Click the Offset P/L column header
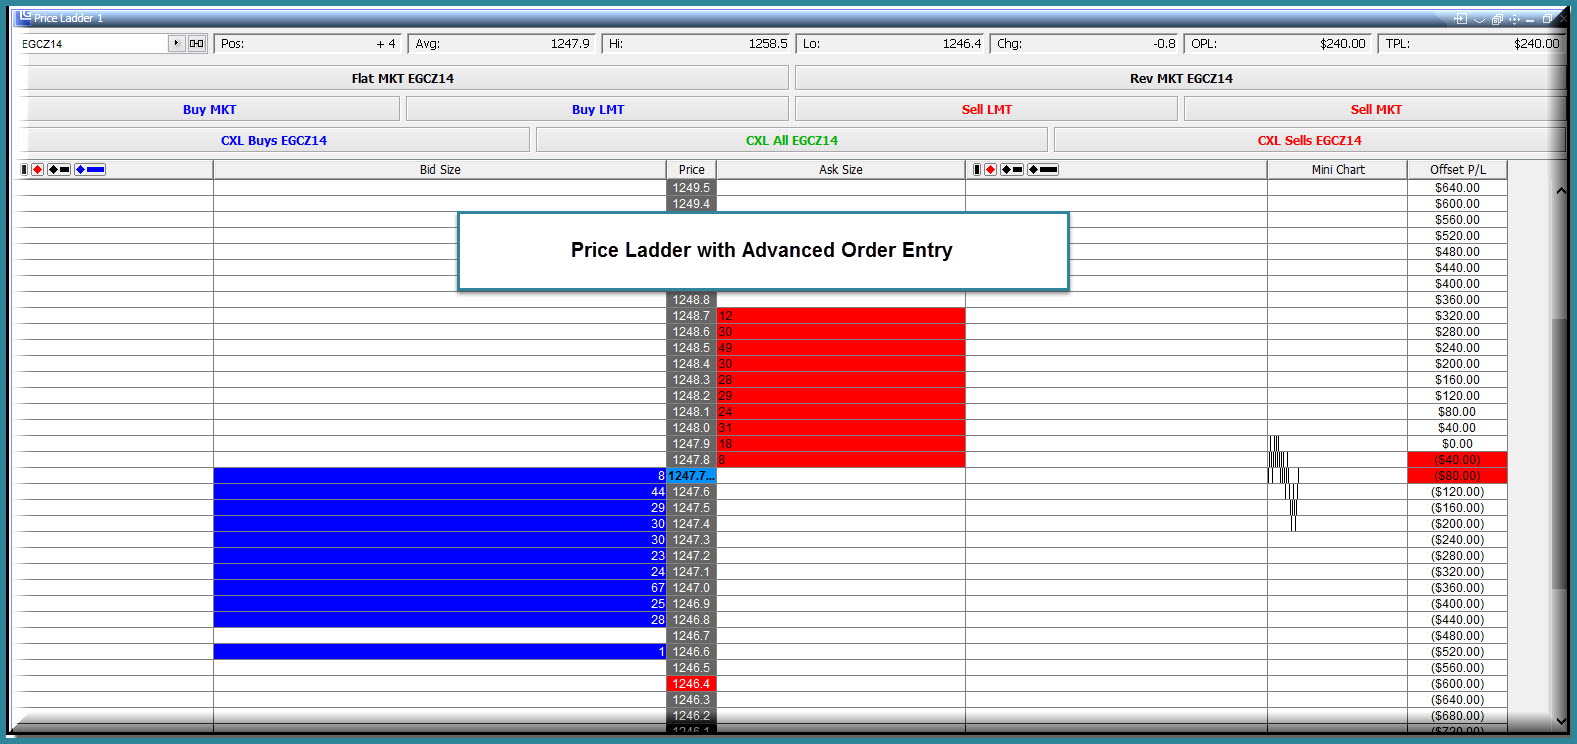 pyautogui.click(x=1457, y=170)
